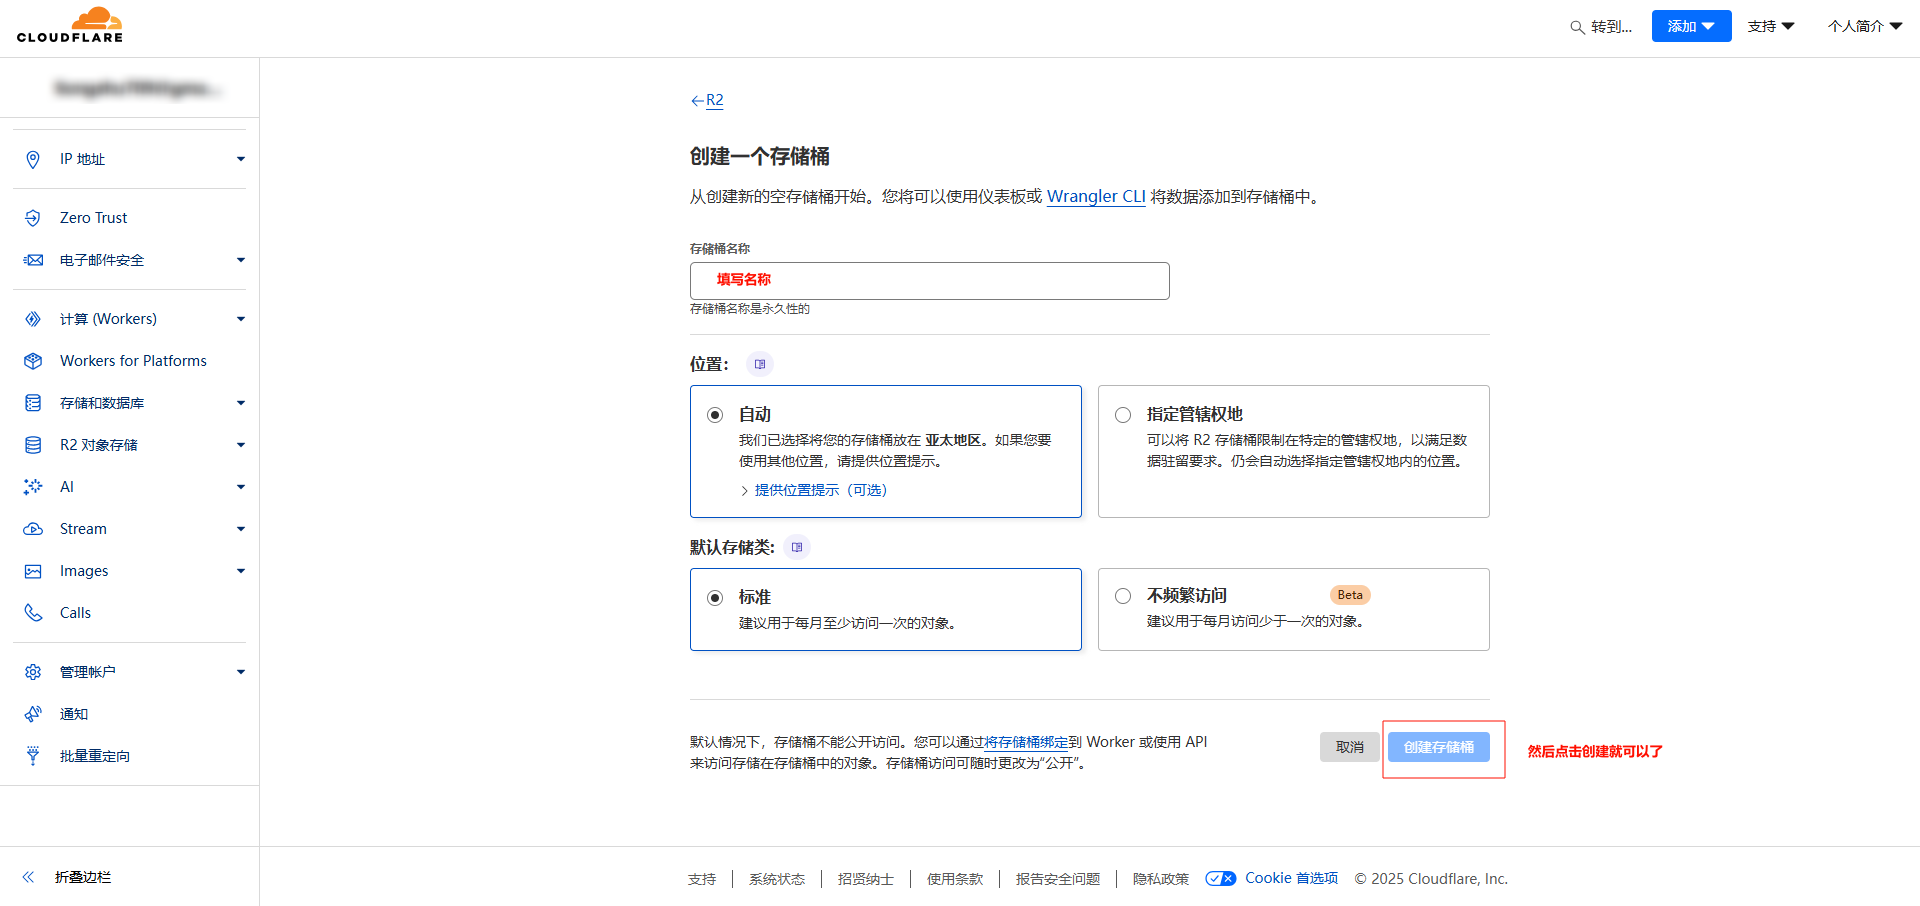Select the AI sidebar icon
1920x906 pixels.
point(33,486)
